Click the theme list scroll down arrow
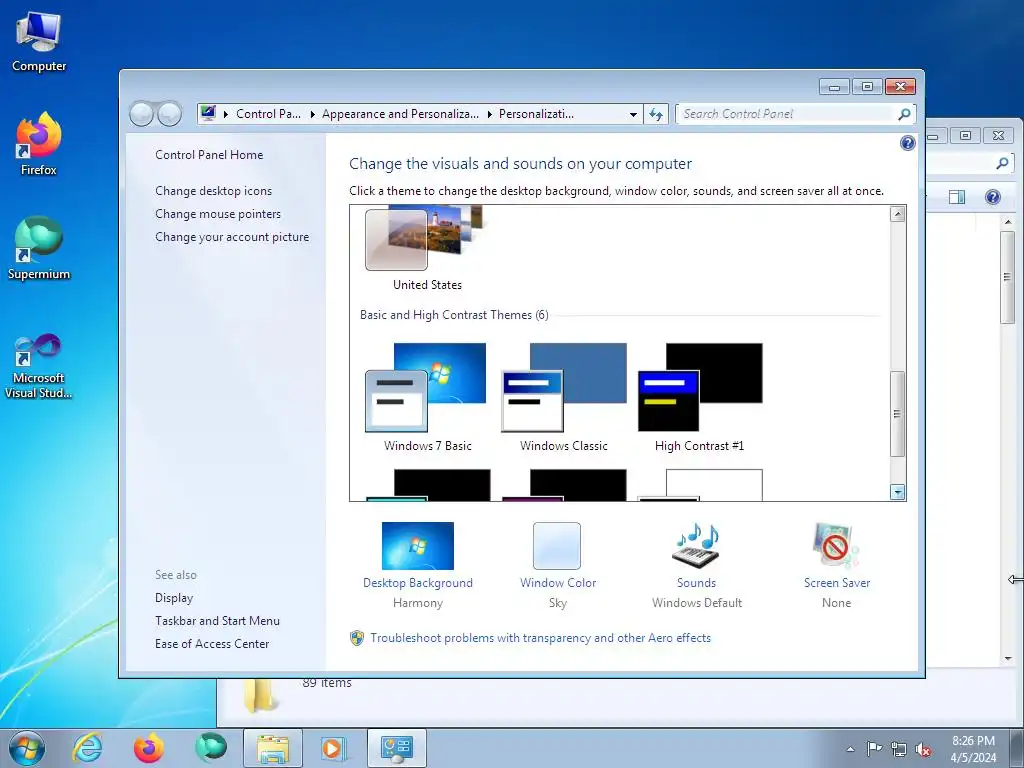 click(898, 492)
